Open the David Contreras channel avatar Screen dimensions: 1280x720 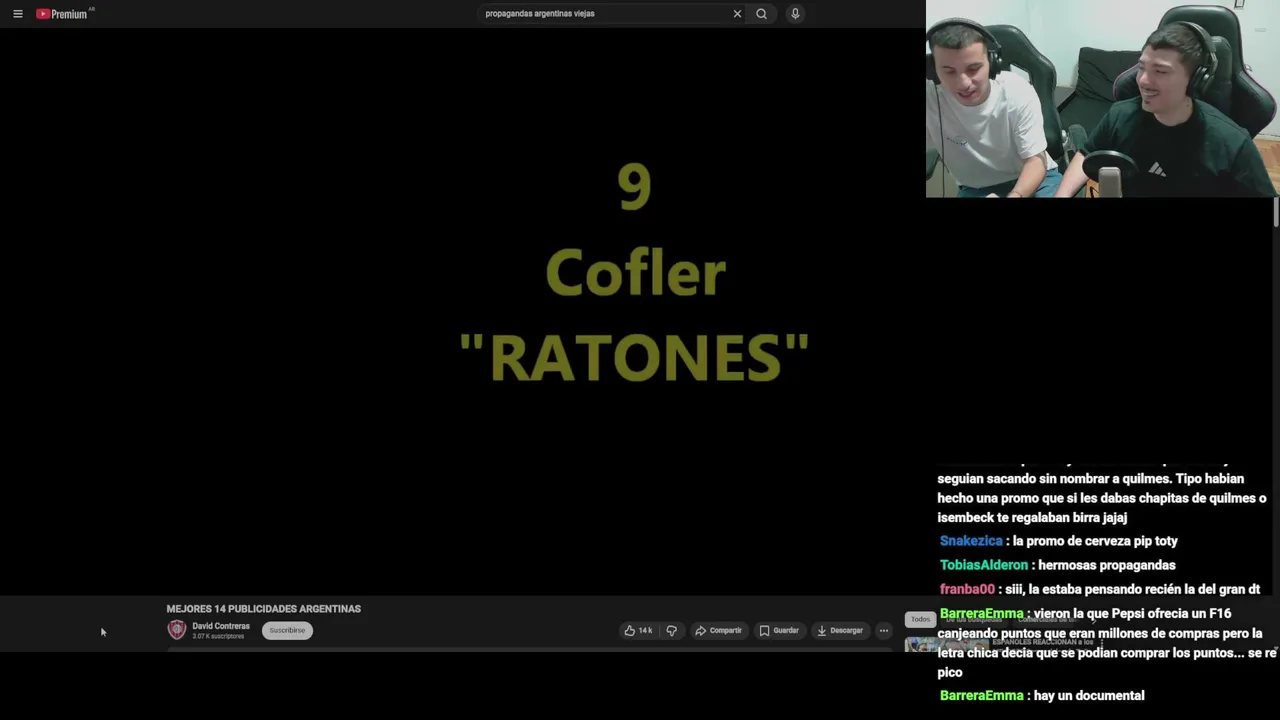pyautogui.click(x=177, y=629)
